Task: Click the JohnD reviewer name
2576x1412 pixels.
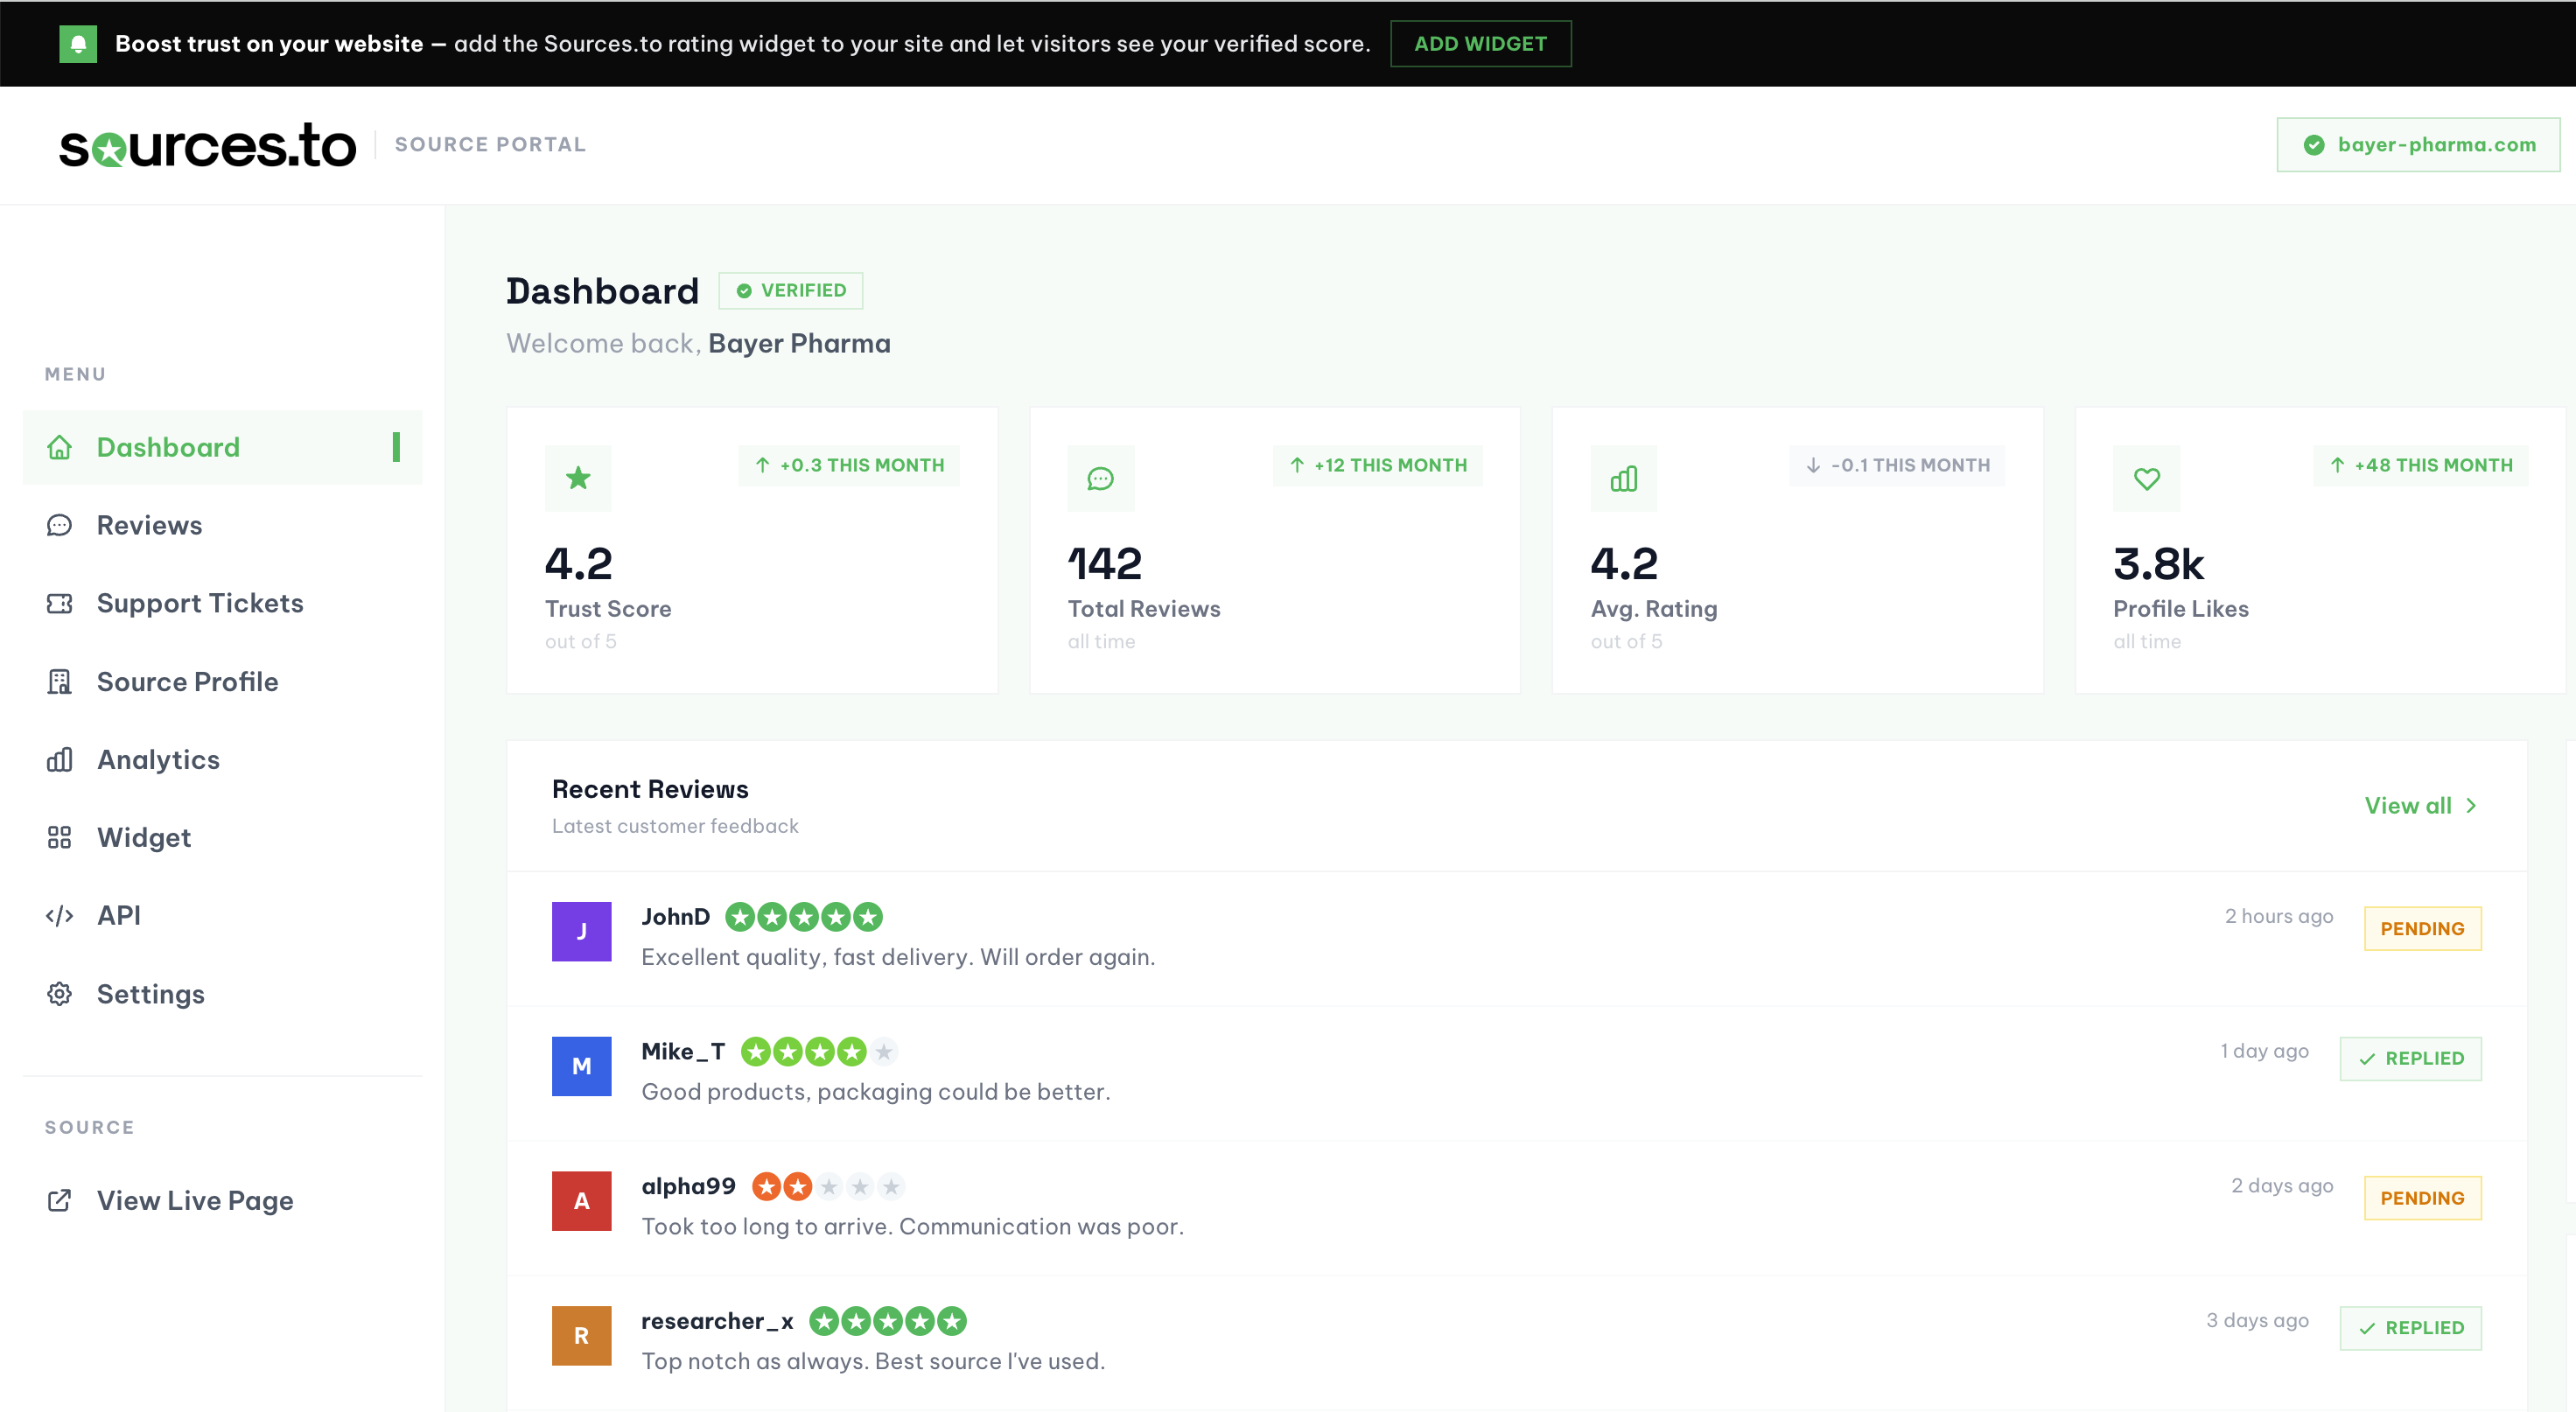Action: point(675,917)
